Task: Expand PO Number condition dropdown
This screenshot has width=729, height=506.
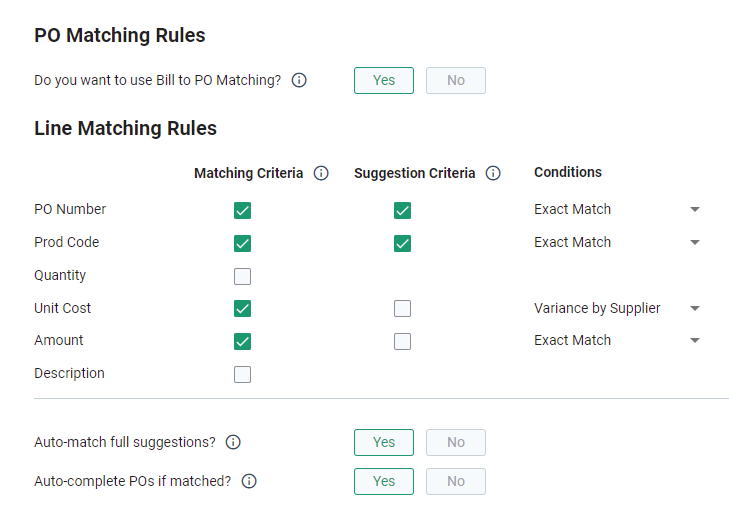Action: point(617,209)
